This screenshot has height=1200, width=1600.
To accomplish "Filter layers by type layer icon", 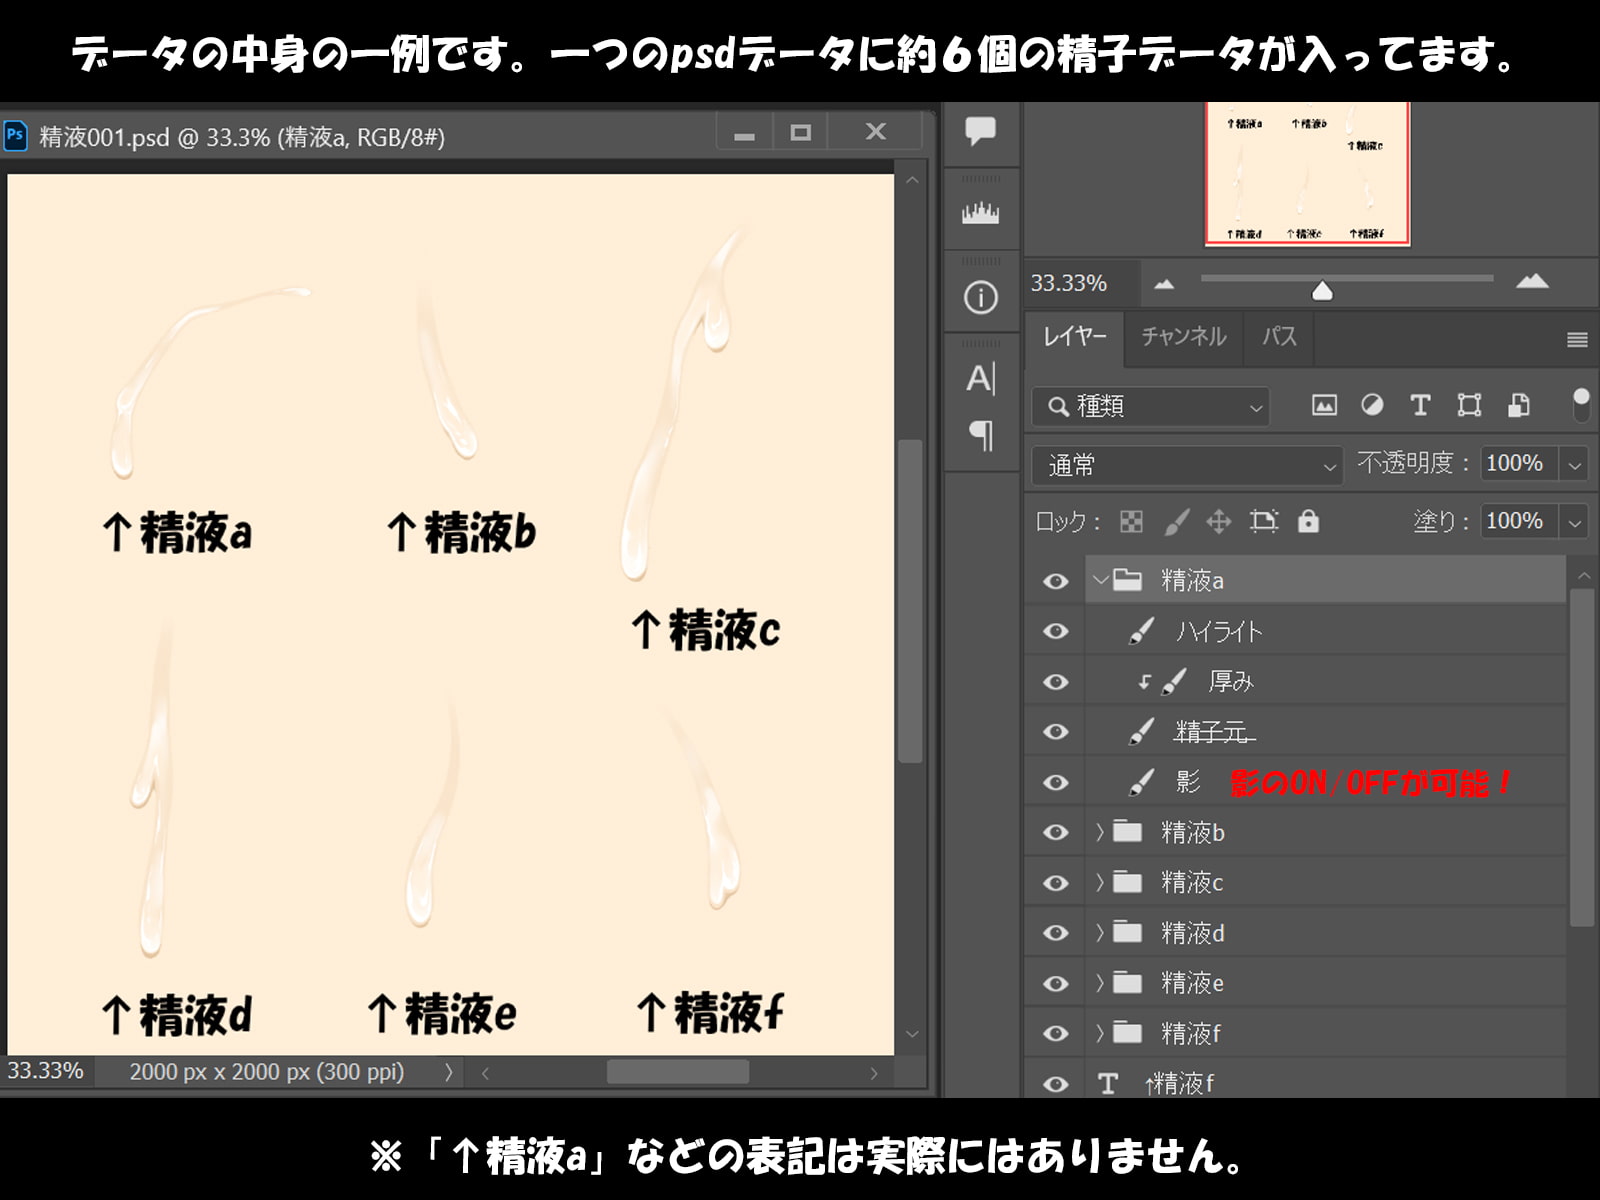I will (x=1420, y=405).
